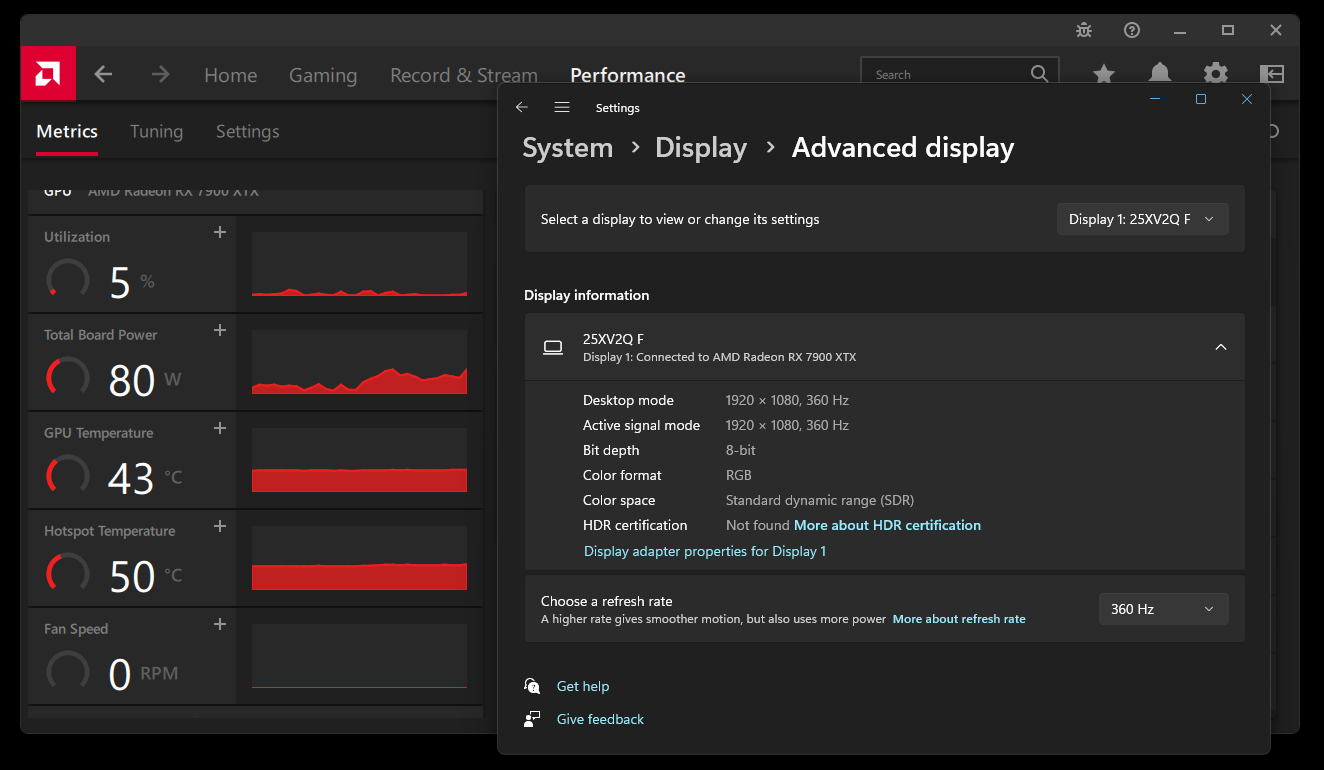Go forward in AMD Software navigation
The width and height of the screenshot is (1324, 770).
point(160,75)
